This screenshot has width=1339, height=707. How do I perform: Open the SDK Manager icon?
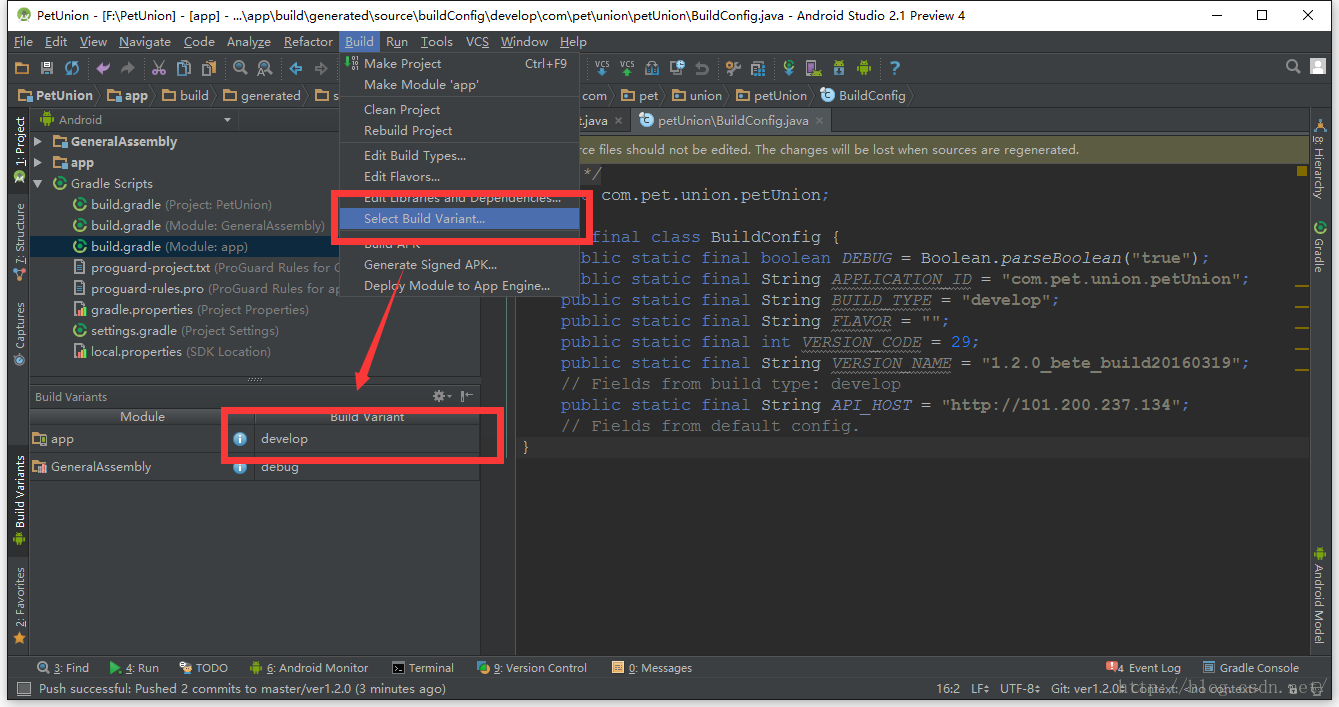pyautogui.click(x=839, y=68)
